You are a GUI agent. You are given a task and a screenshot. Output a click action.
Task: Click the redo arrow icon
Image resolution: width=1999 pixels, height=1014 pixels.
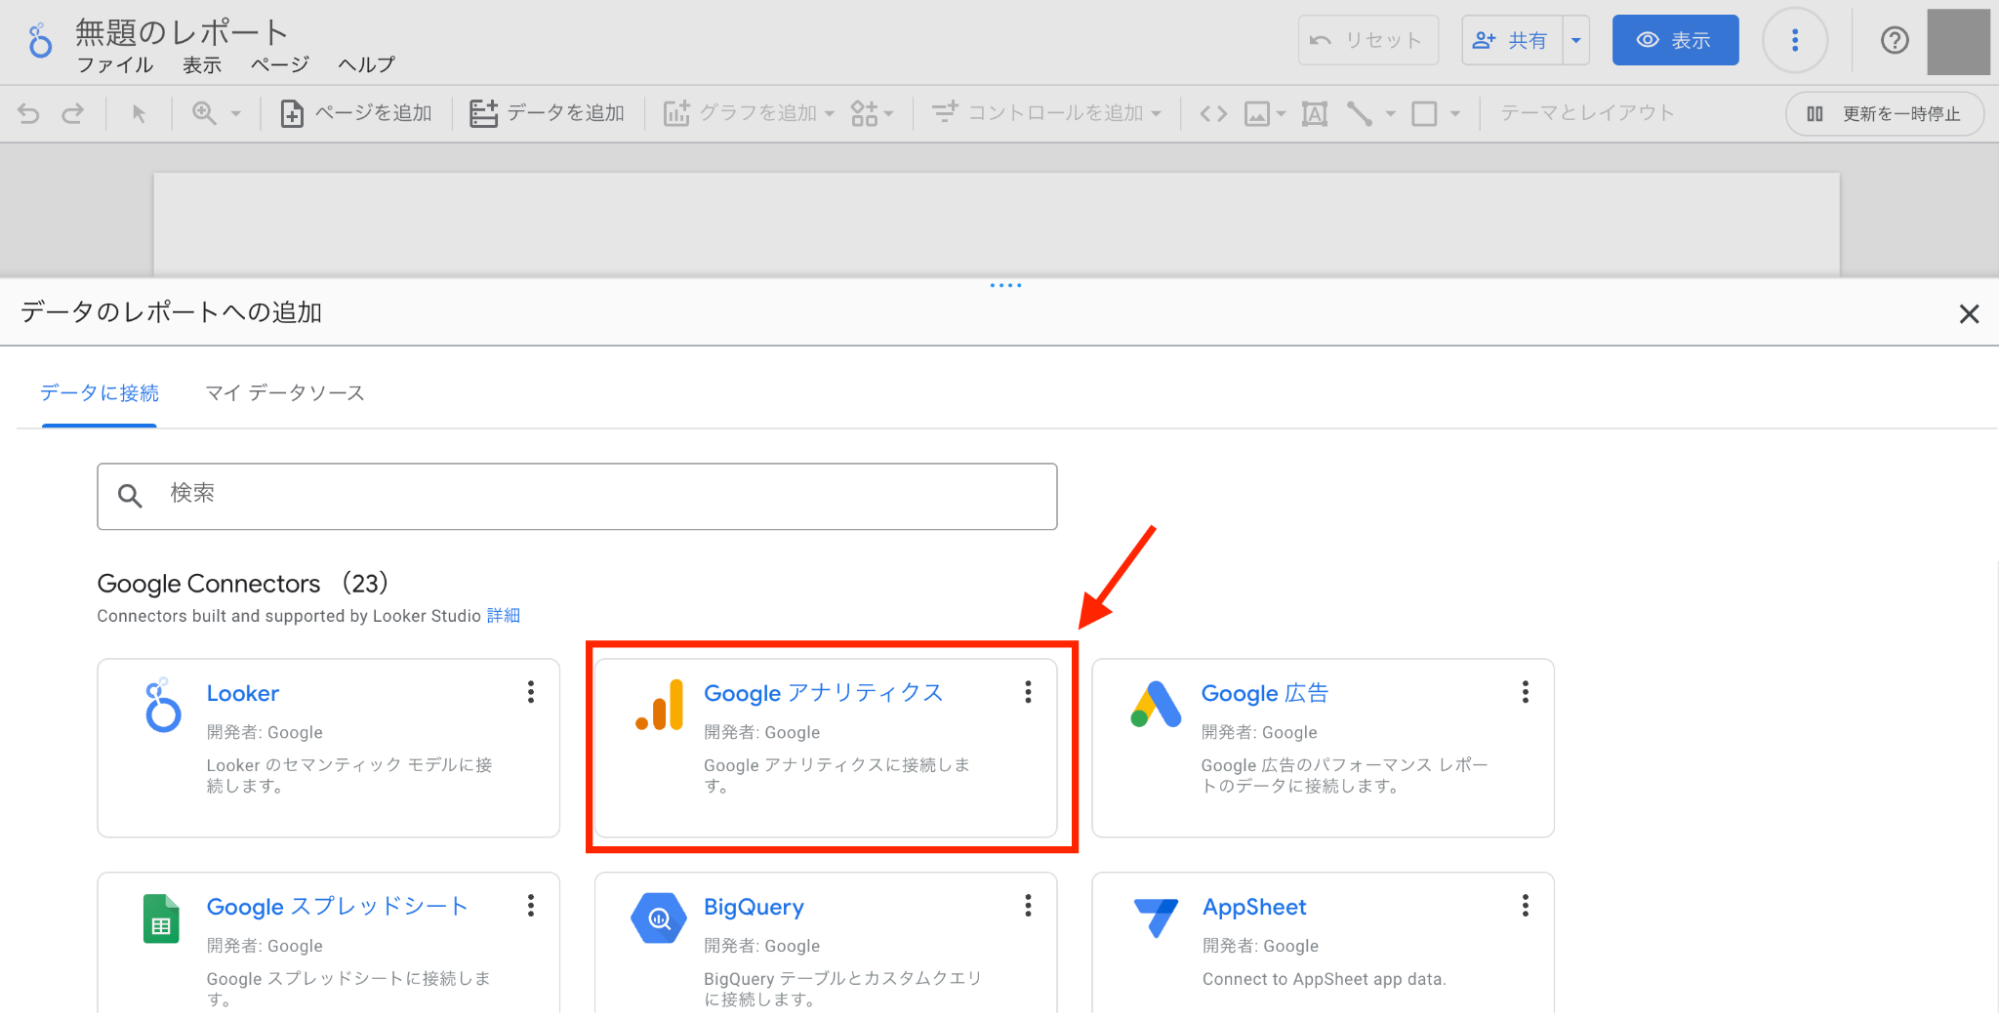pyautogui.click(x=73, y=114)
